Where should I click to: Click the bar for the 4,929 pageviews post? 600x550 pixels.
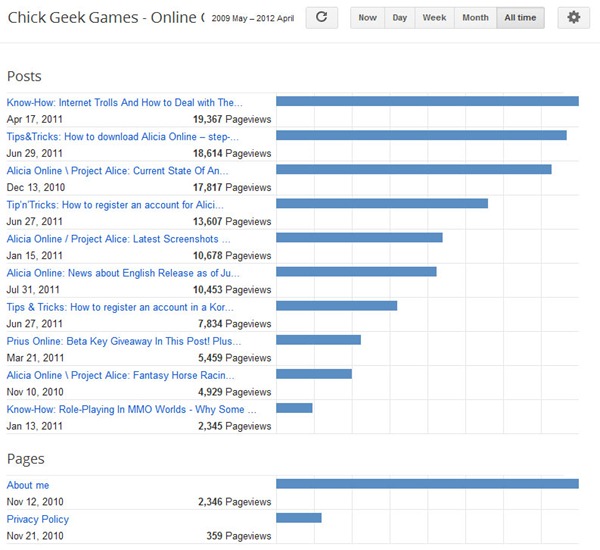click(314, 374)
